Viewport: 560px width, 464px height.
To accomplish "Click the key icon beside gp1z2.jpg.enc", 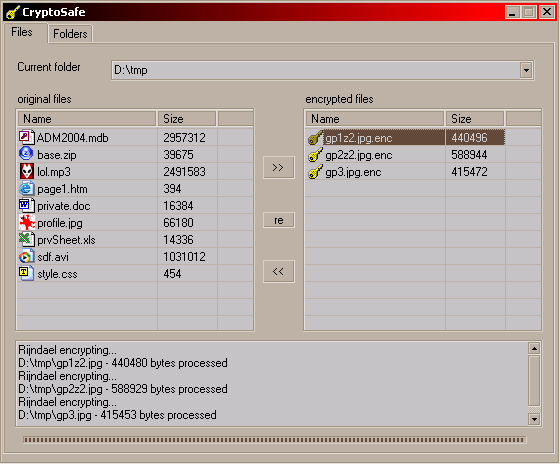I will [315, 138].
